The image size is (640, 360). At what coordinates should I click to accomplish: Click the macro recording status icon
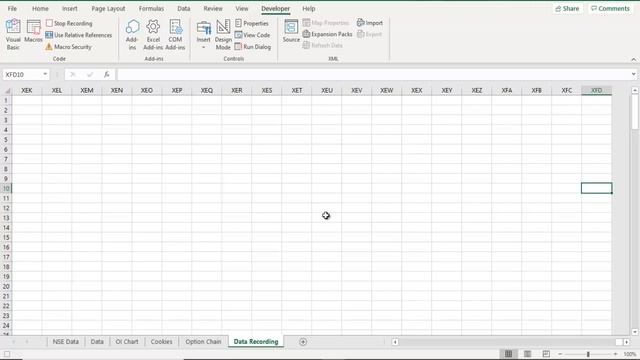click(x=7, y=354)
